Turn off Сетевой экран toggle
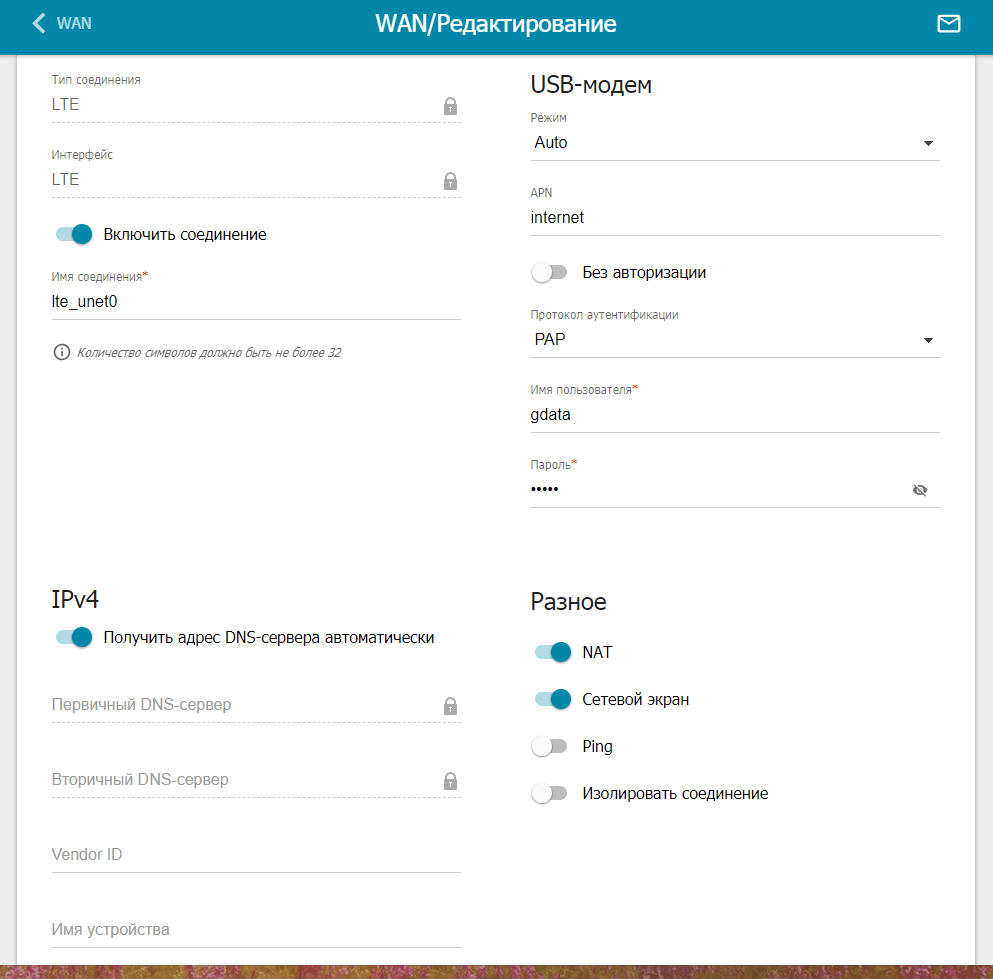This screenshot has width=993, height=979. pos(552,699)
